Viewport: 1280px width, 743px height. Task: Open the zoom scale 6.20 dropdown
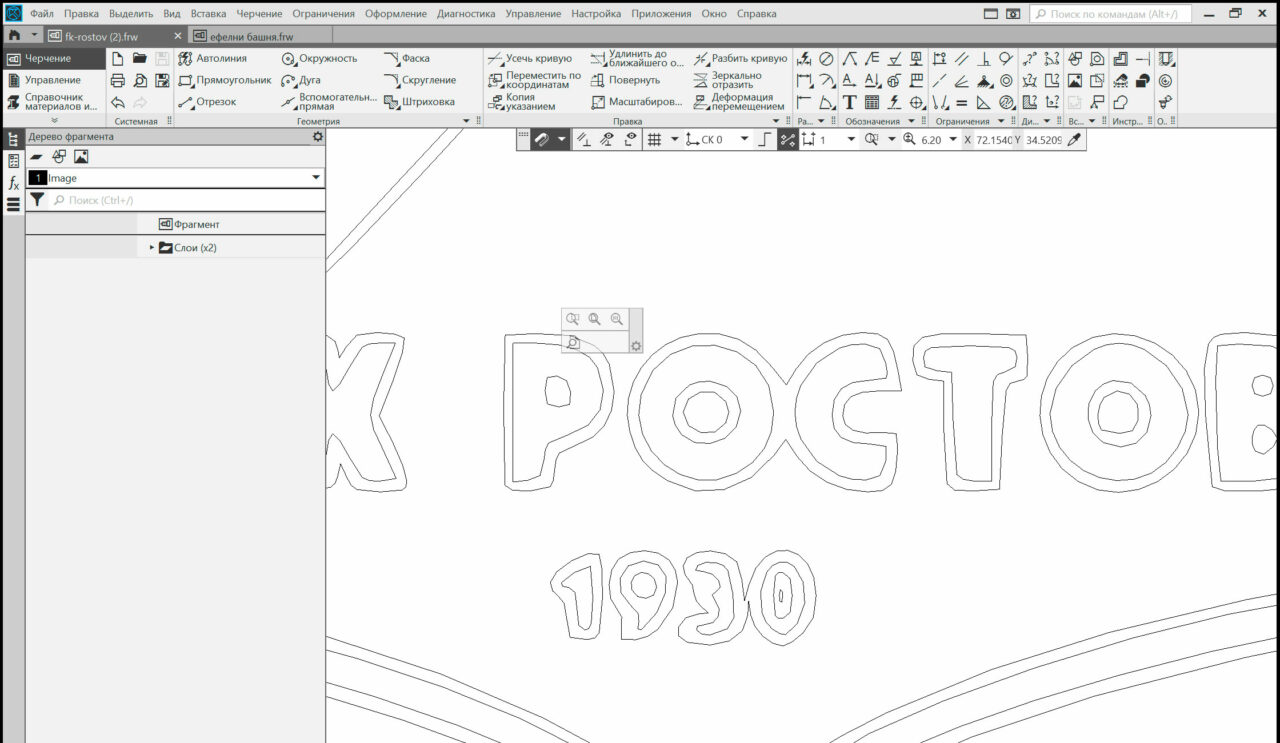(953, 140)
